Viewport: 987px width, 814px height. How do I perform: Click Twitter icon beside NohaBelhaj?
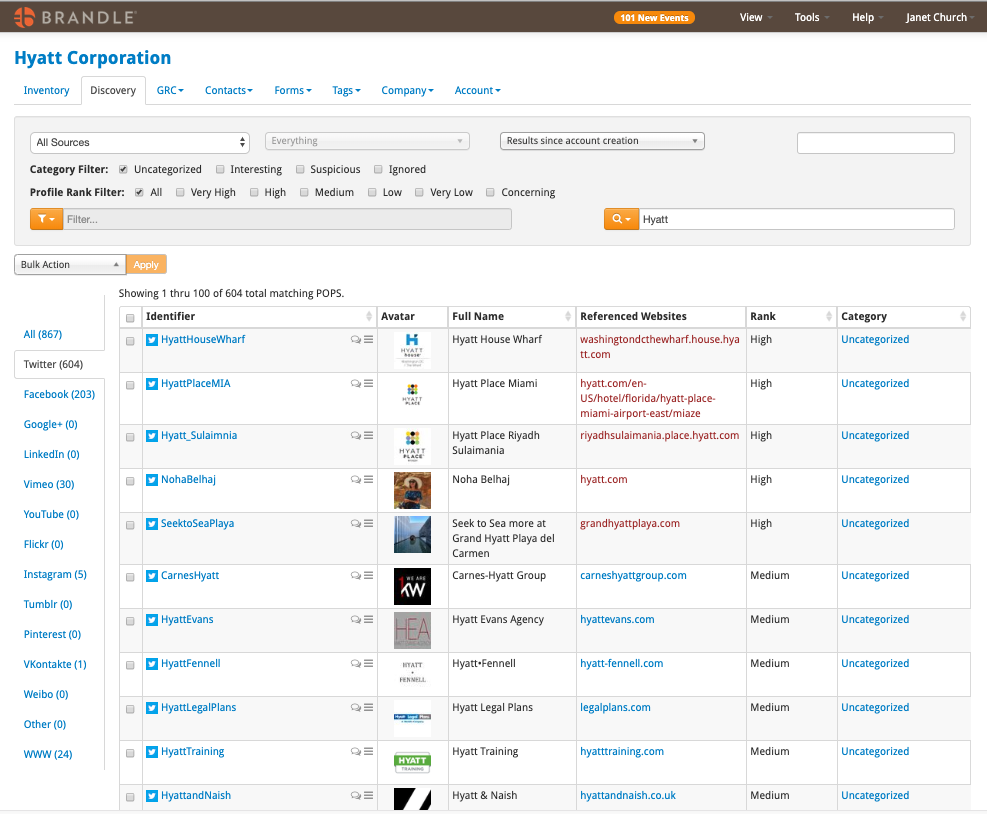point(152,480)
